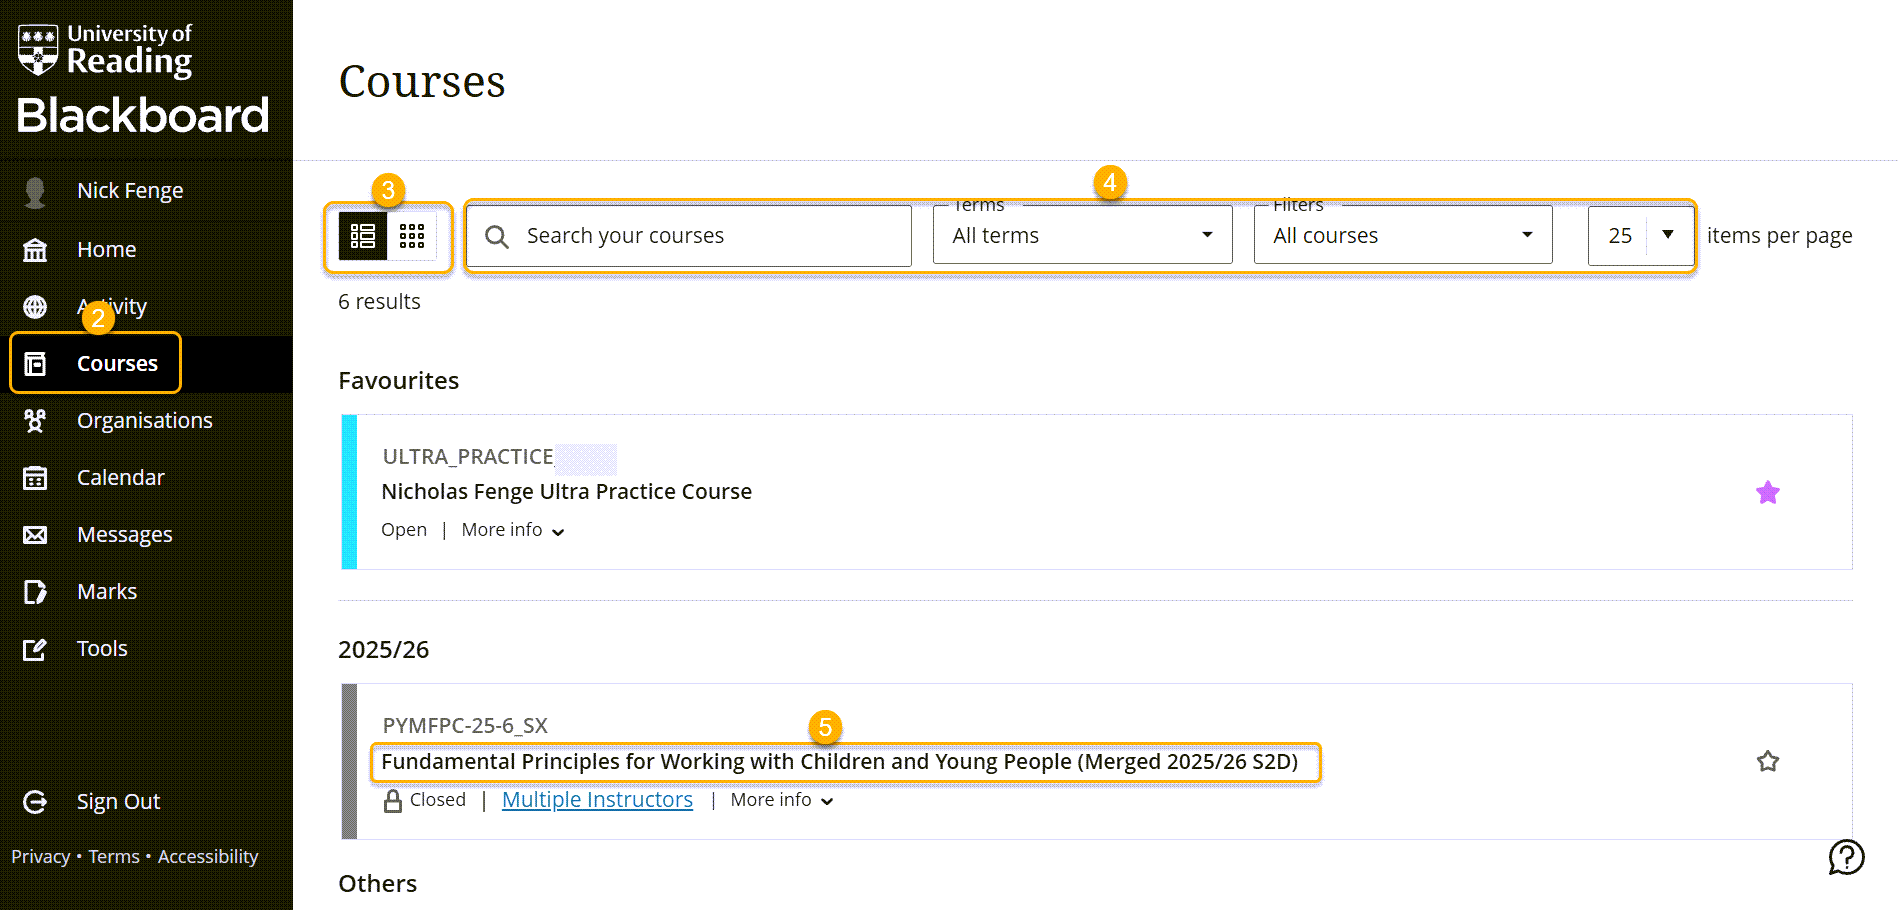Expand More info for Fundamental Principles course
This screenshot has height=910, width=1898.
tap(781, 800)
